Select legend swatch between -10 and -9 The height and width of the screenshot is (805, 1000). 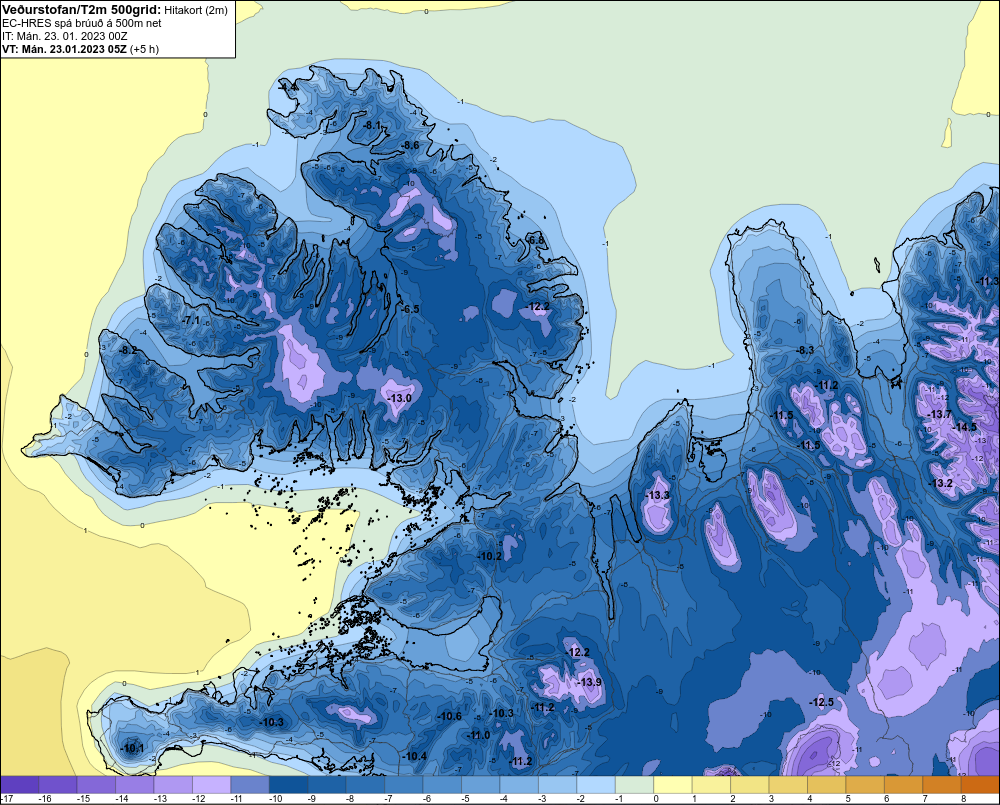pos(288,785)
